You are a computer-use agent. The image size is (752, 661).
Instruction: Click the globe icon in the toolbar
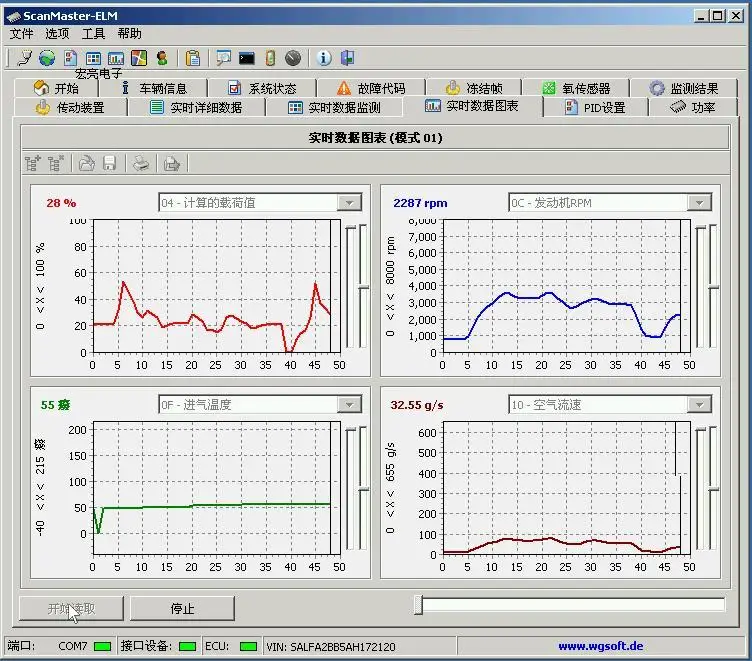pyautogui.click(x=47, y=58)
